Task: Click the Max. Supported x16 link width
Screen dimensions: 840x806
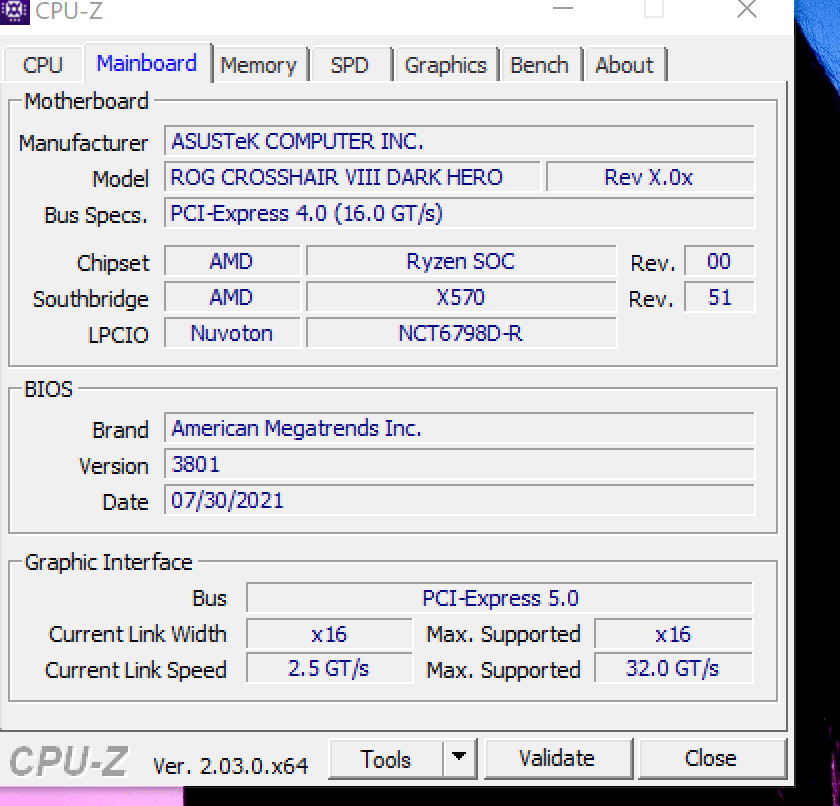Action: pos(673,634)
